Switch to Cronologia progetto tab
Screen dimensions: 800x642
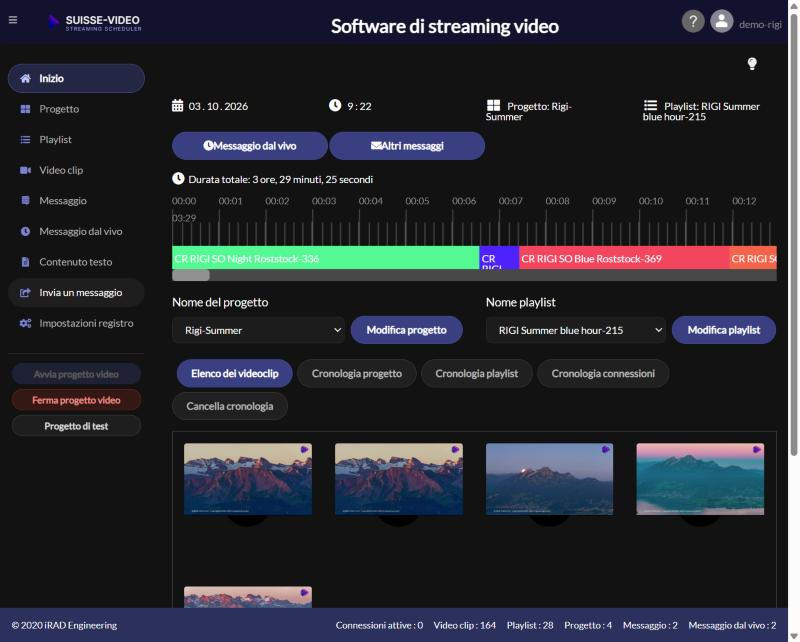tap(357, 374)
